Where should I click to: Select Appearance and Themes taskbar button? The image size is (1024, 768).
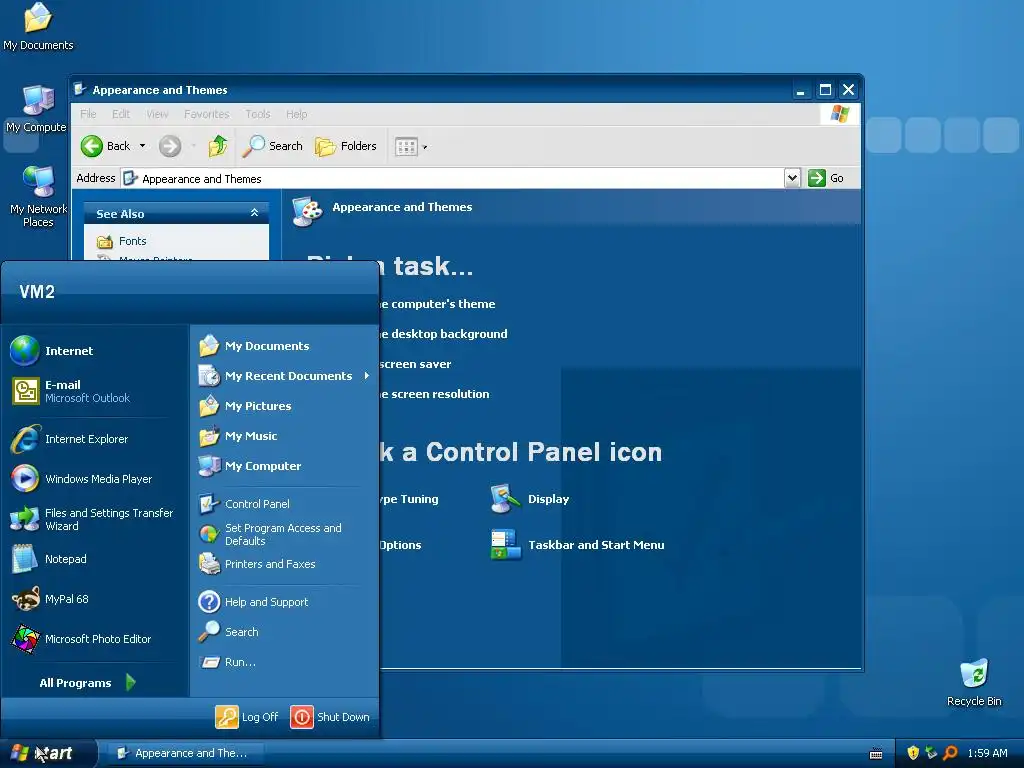click(x=183, y=753)
